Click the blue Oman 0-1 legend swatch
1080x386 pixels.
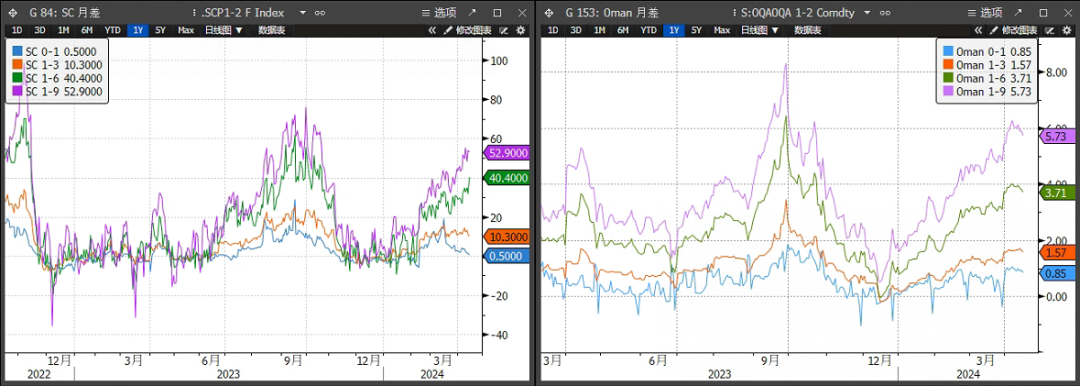click(947, 52)
